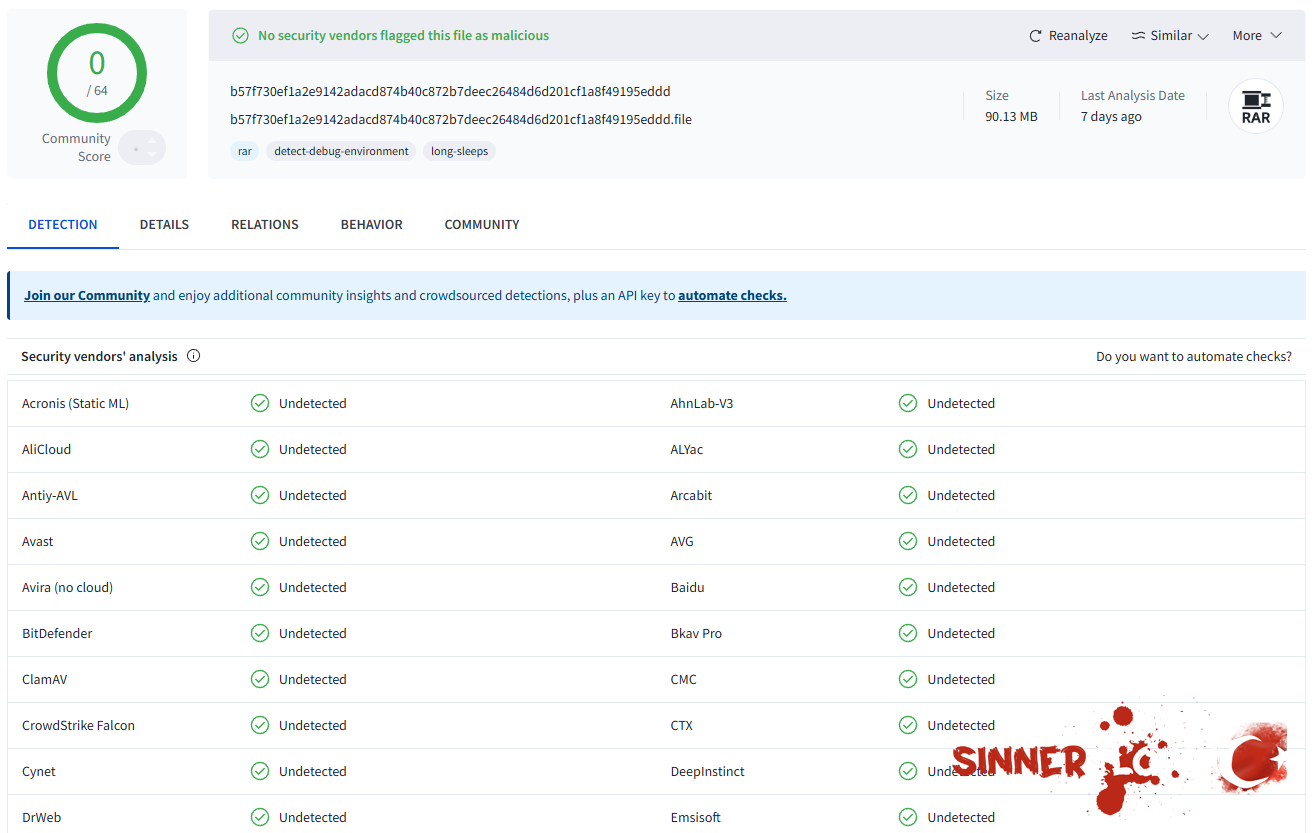The height and width of the screenshot is (833, 1314).
Task: Expand the Similar dropdown
Action: 1170,36
